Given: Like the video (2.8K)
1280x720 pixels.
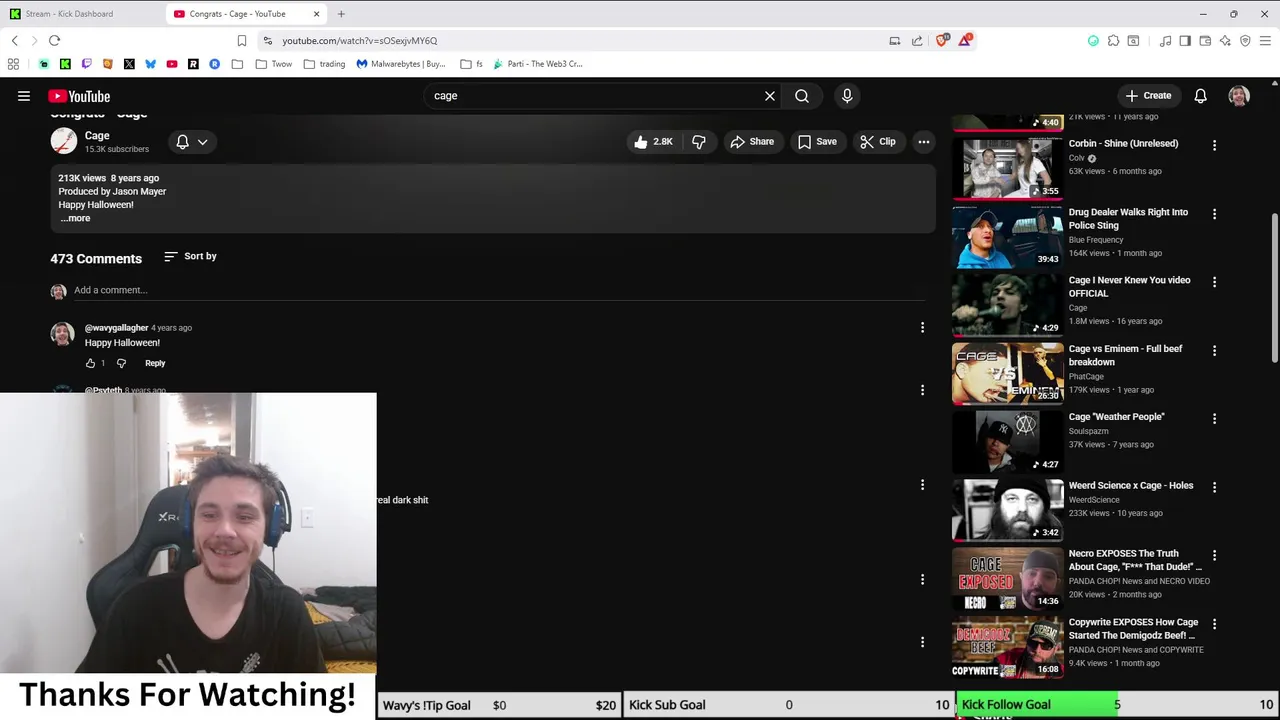Looking at the screenshot, I should pyautogui.click(x=653, y=142).
